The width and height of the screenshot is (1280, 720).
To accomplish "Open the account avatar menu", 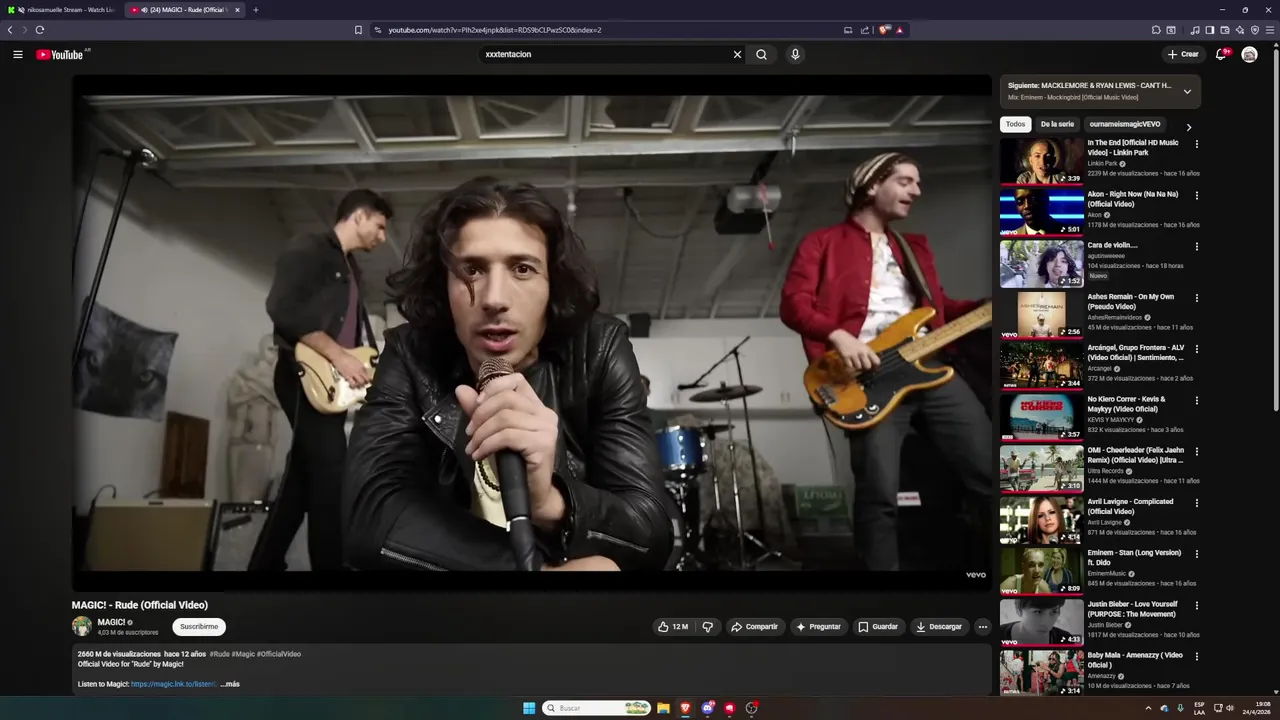I will (1249, 54).
